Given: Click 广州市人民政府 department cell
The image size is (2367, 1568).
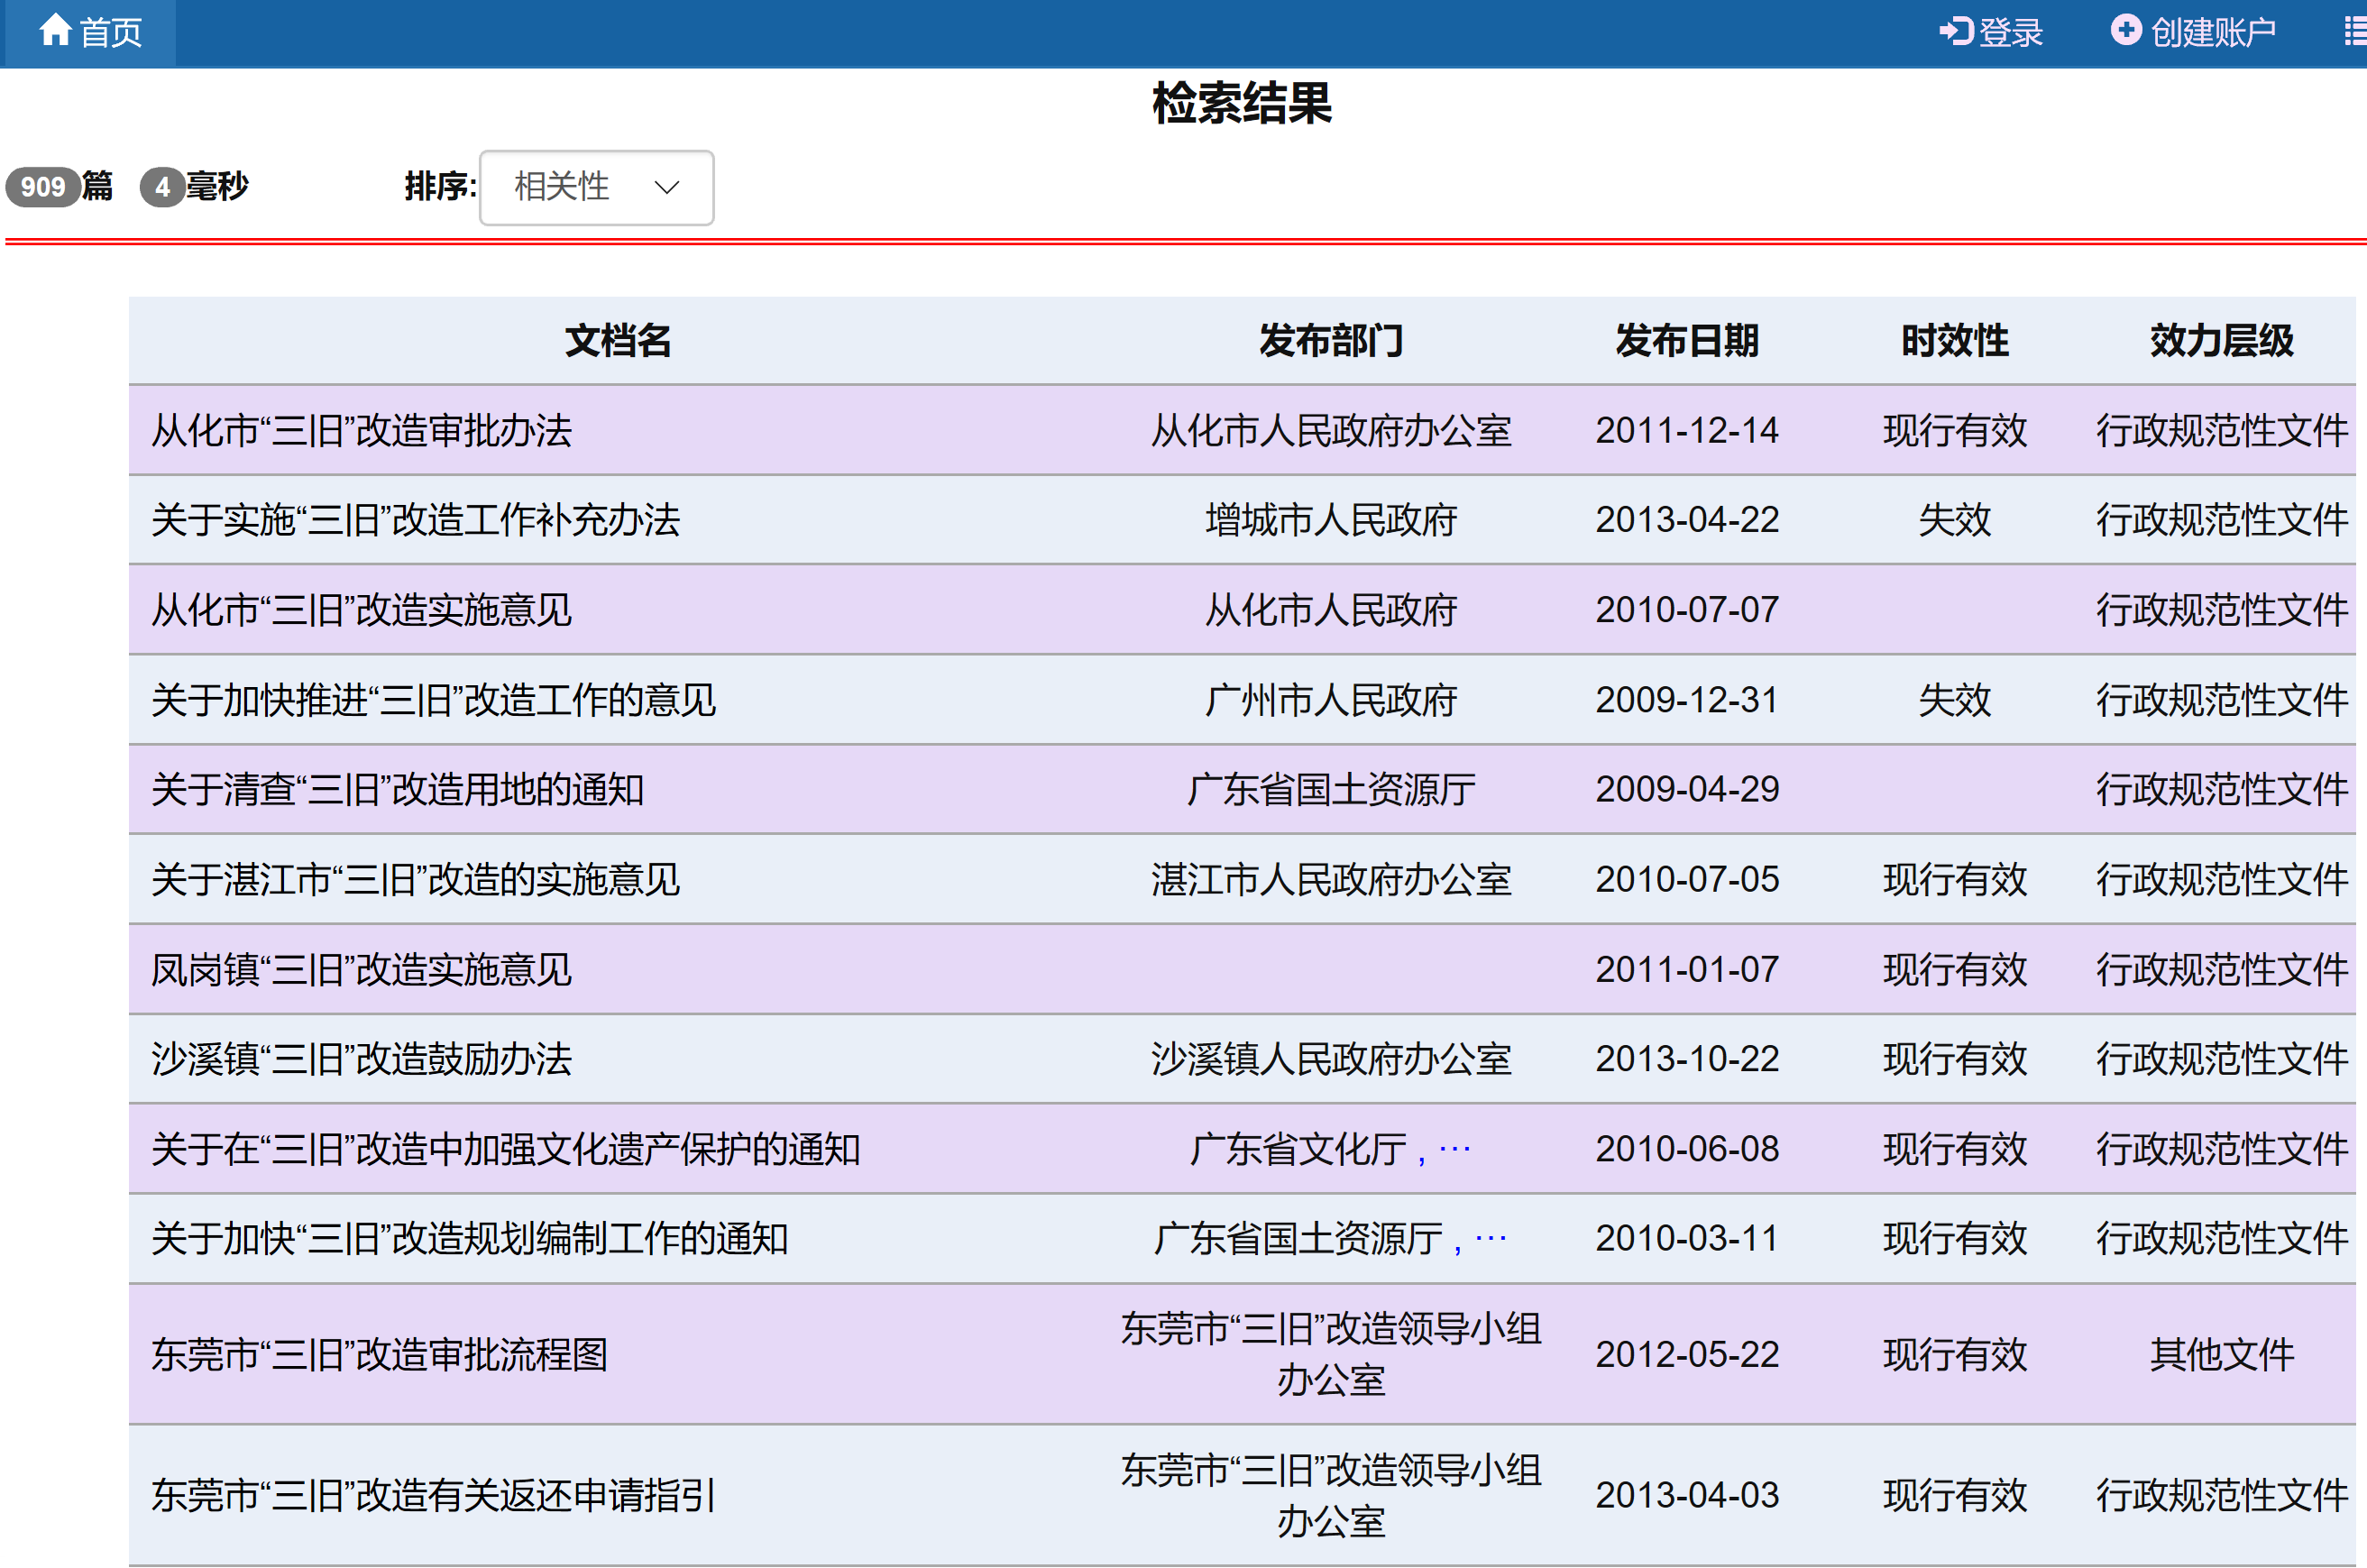Looking at the screenshot, I should click(1331, 700).
